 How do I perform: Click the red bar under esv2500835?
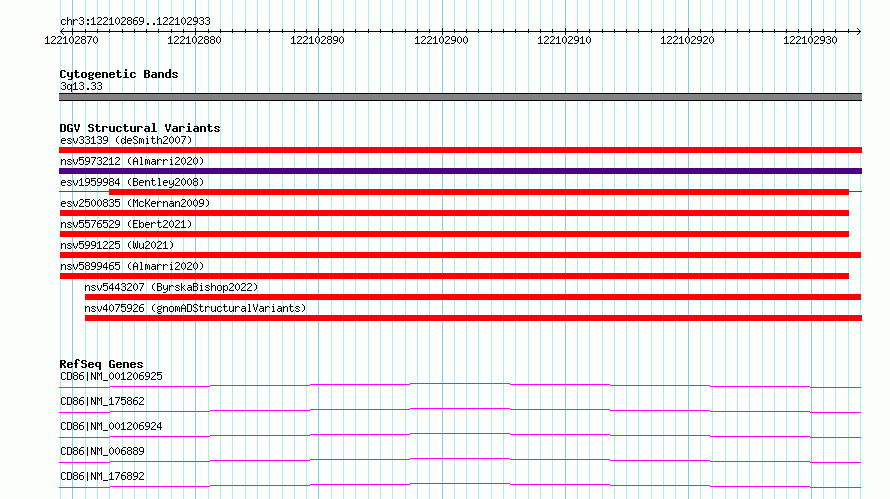click(x=454, y=213)
